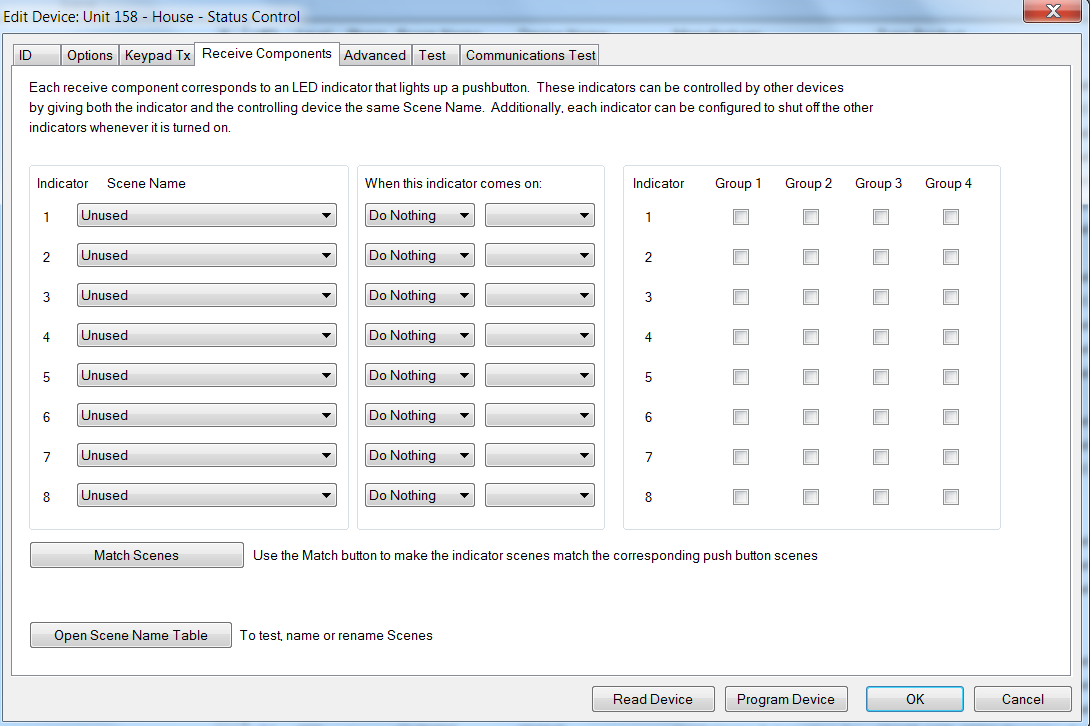Switch to the ID tab
Image resolution: width=1090 pixels, height=726 pixels.
(26, 55)
